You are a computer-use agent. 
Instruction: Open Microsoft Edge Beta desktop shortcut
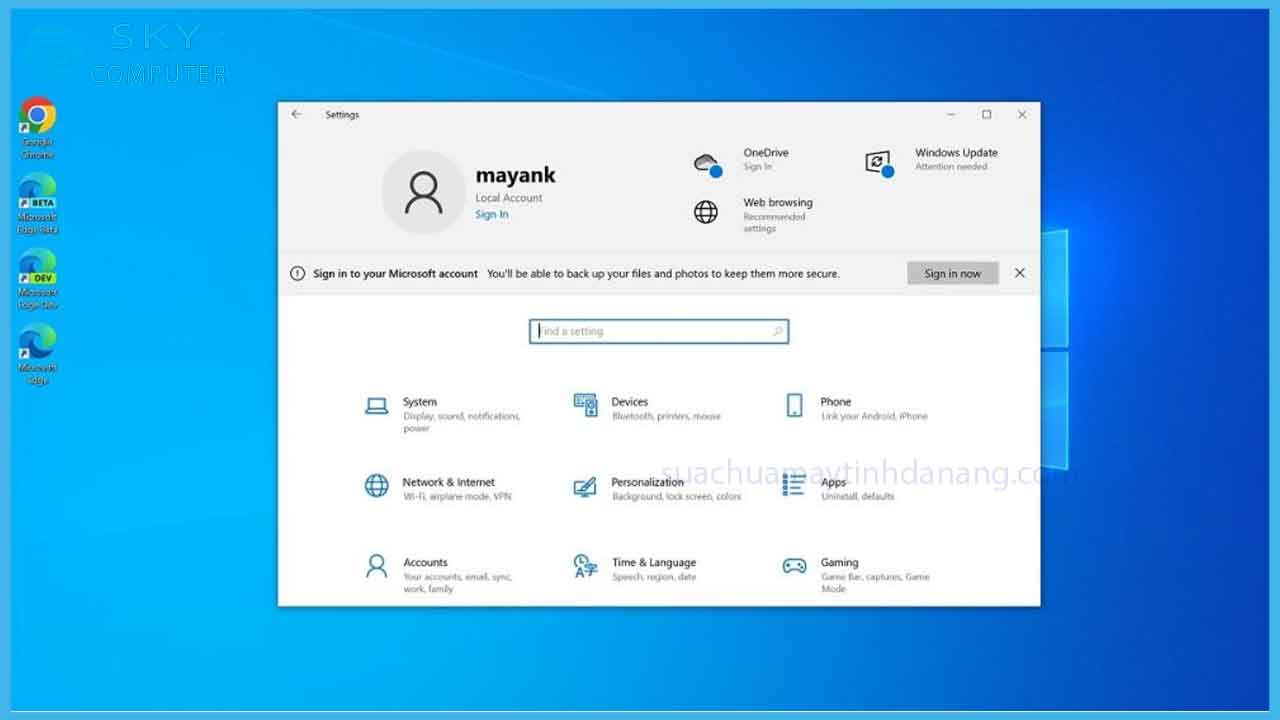coord(38,192)
